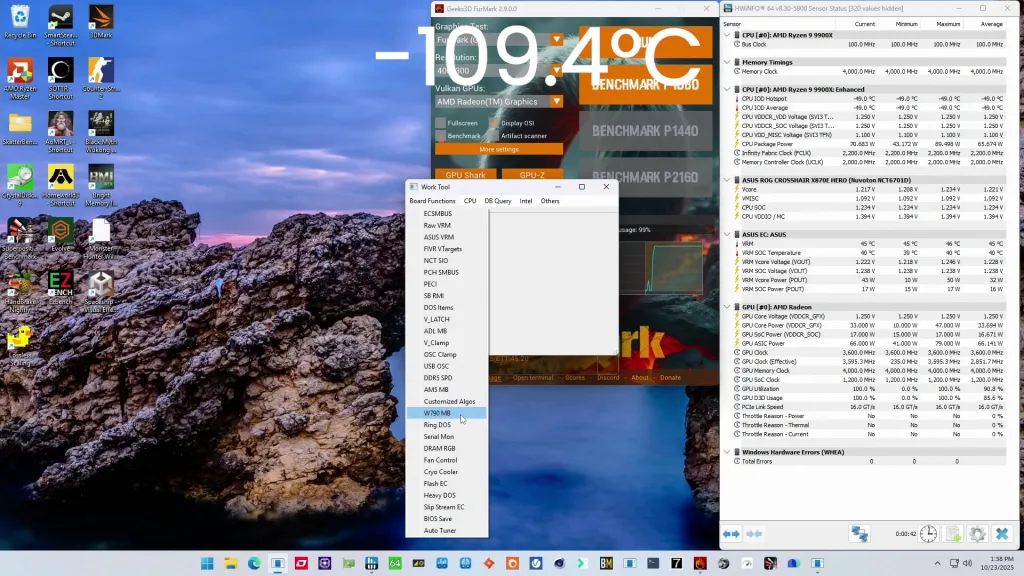This screenshot has height=576, width=1024.
Task: Open the Vulkan GPUs dropdown
Action: click(557, 102)
